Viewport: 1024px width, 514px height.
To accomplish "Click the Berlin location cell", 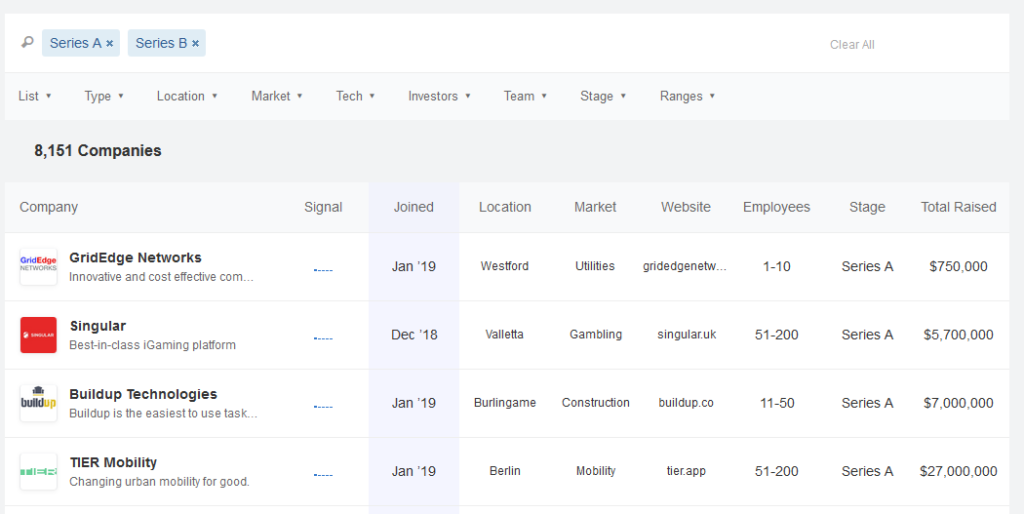I will [505, 471].
